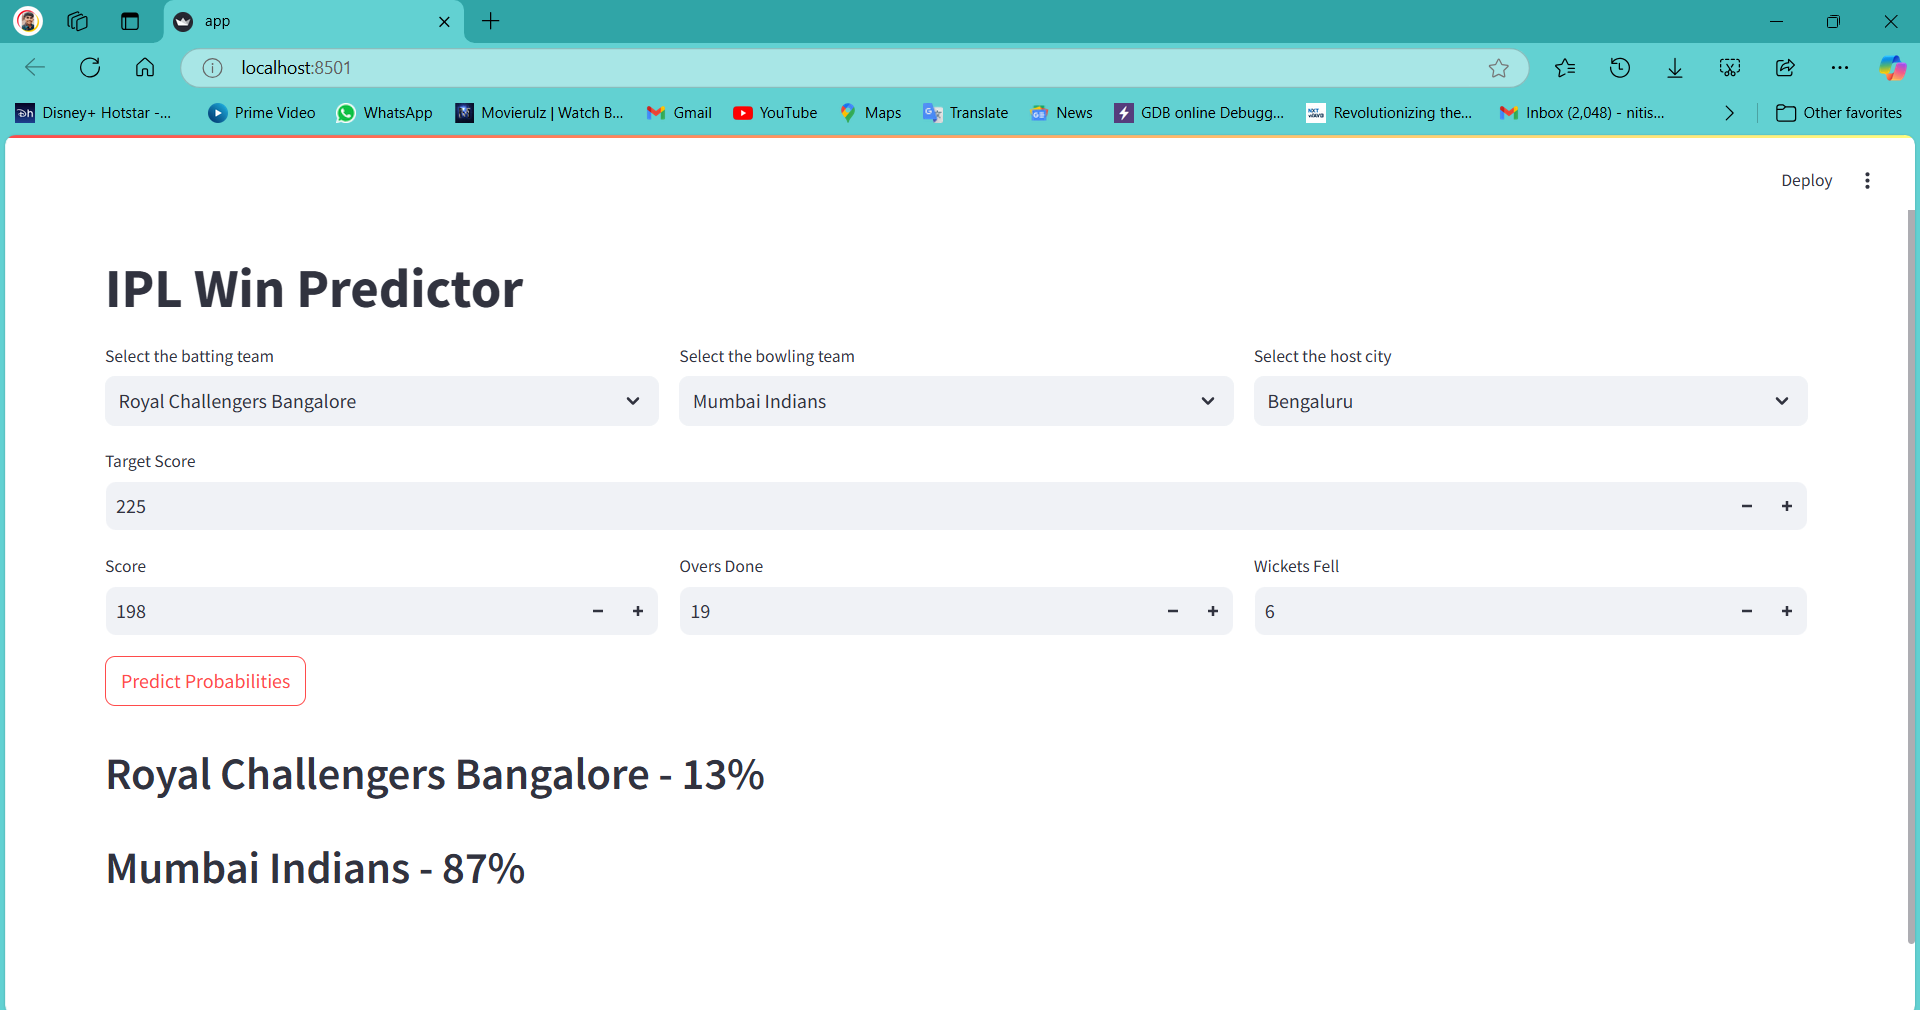Viewport: 1920px width, 1010px height.
Task: Open Movierulz bookmark
Action: pos(539,113)
